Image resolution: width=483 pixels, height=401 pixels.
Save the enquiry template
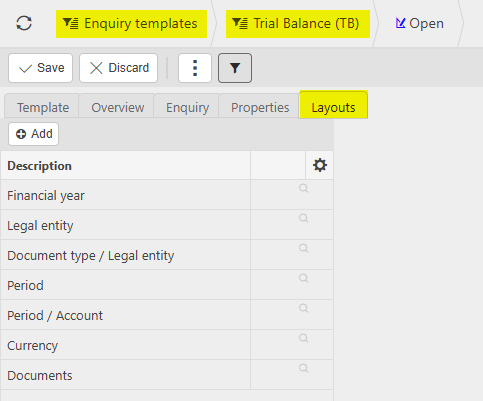click(40, 68)
